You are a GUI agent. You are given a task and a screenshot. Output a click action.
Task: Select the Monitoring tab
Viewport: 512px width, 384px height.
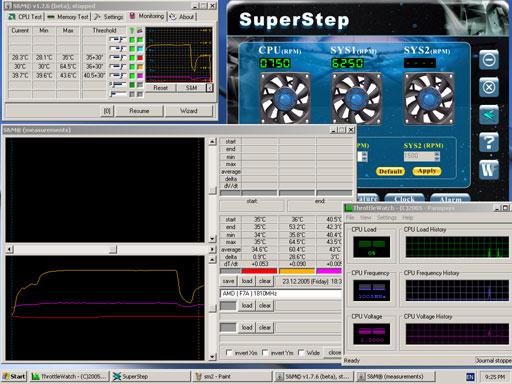[x=147, y=16]
